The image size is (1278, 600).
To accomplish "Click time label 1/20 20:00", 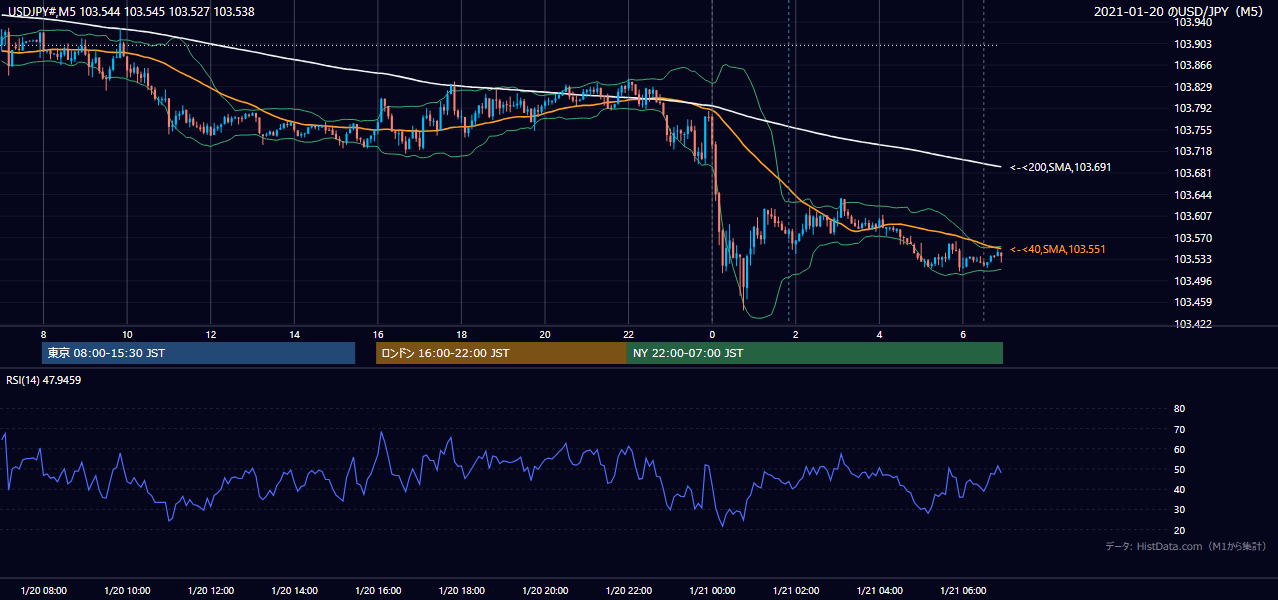I will (545, 591).
